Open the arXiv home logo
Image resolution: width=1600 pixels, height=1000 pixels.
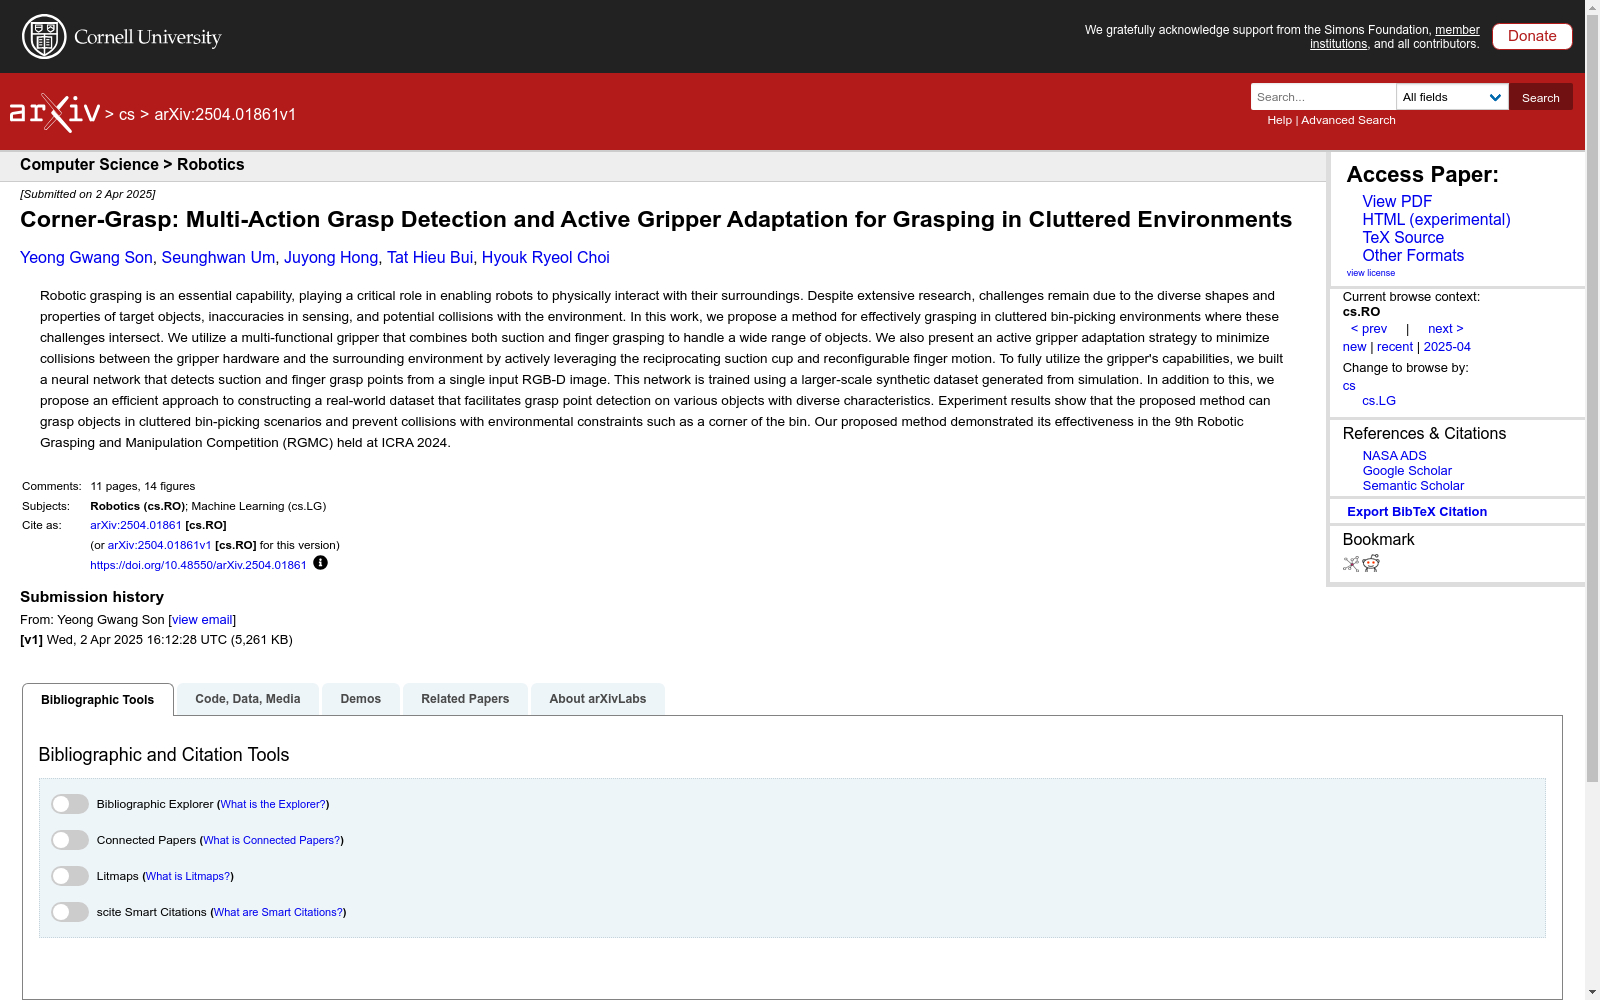click(54, 113)
